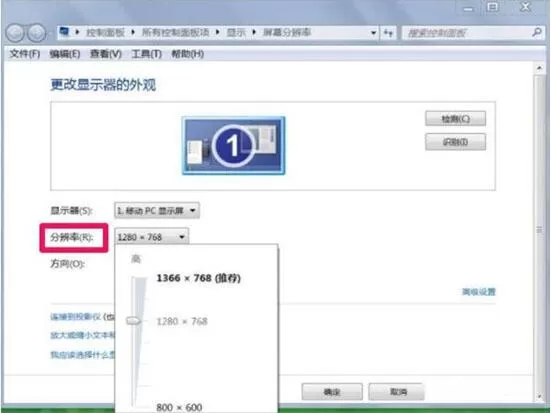Click 控制面板 in the address breadcrumb

tap(106, 33)
